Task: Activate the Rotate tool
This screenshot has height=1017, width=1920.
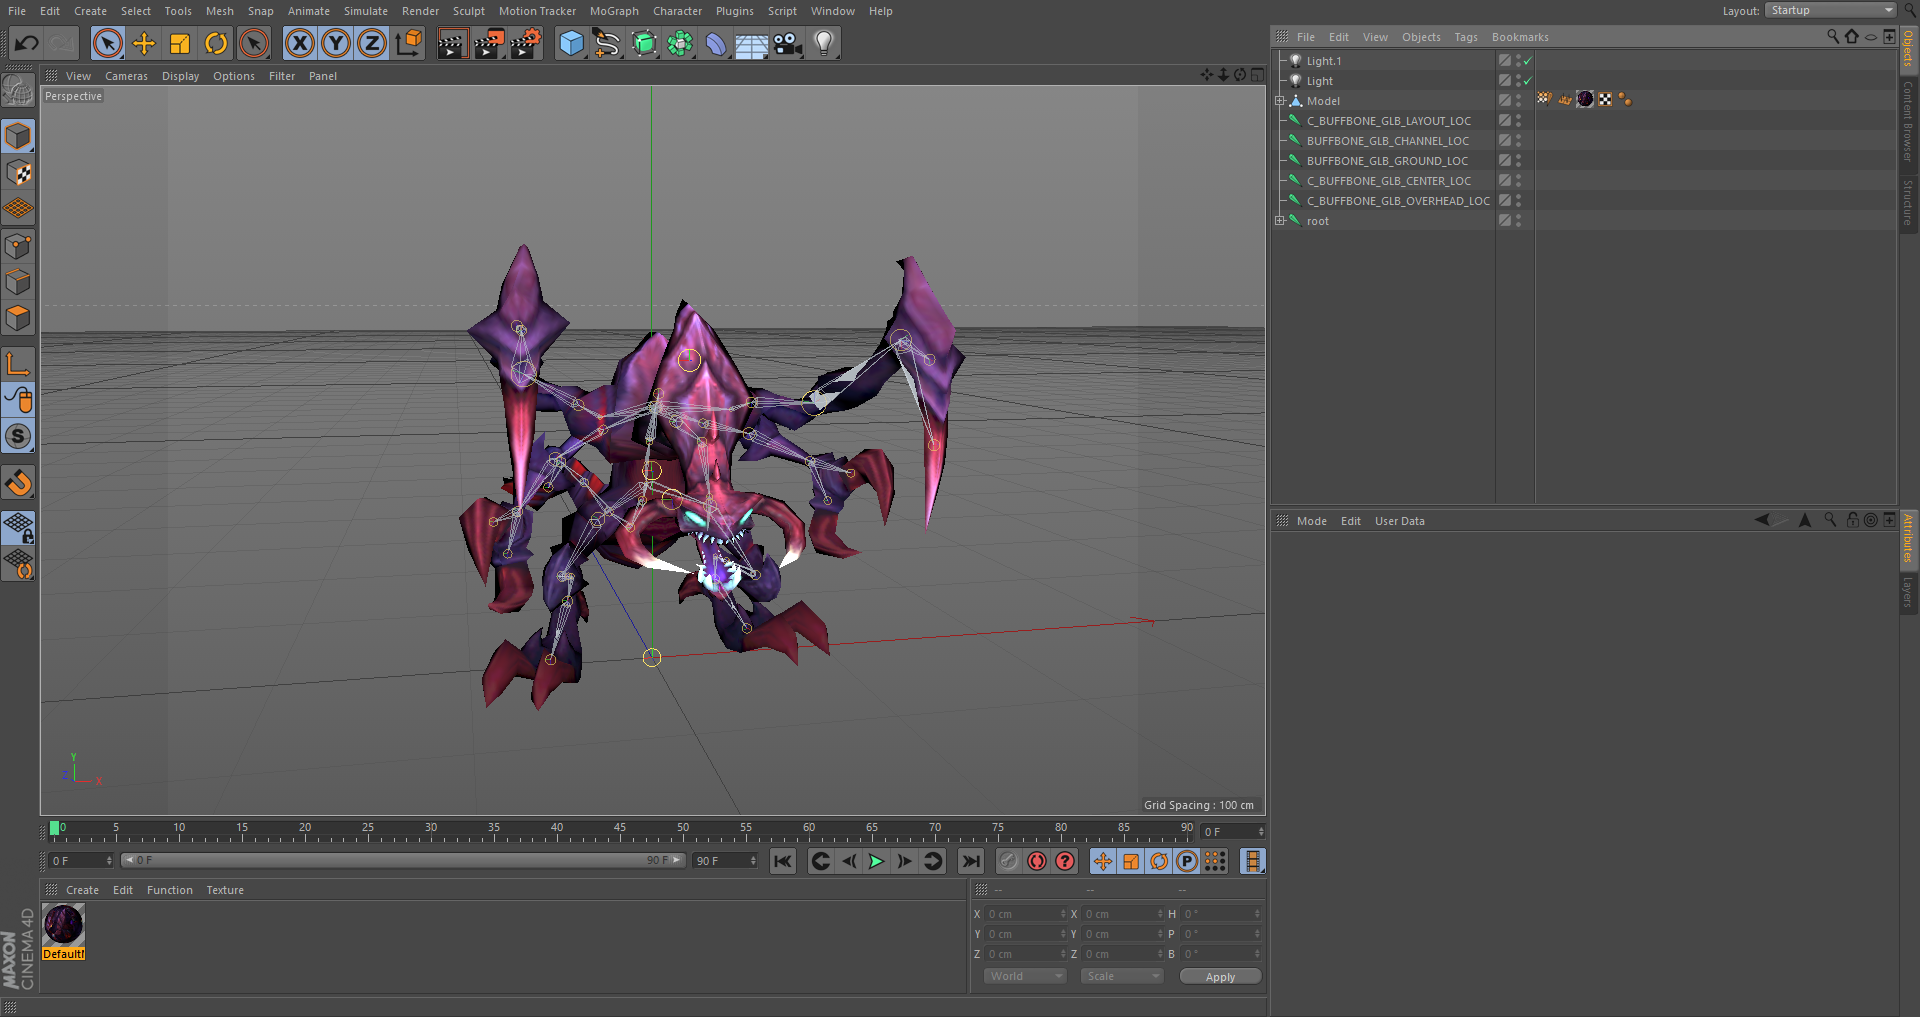Action: (x=216, y=43)
